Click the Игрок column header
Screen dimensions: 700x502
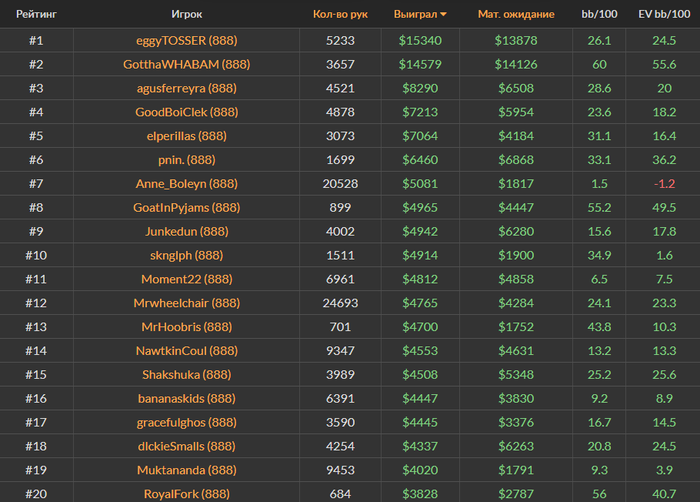(x=187, y=14)
